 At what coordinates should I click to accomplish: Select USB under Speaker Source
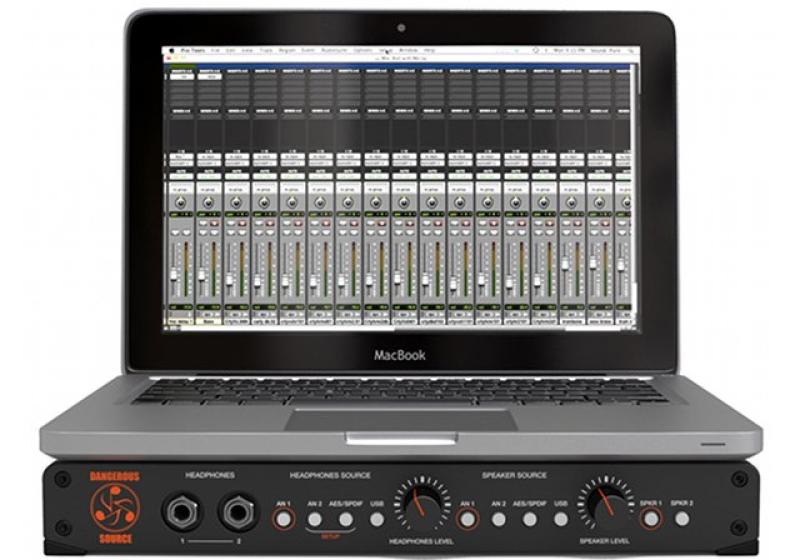tap(561, 519)
